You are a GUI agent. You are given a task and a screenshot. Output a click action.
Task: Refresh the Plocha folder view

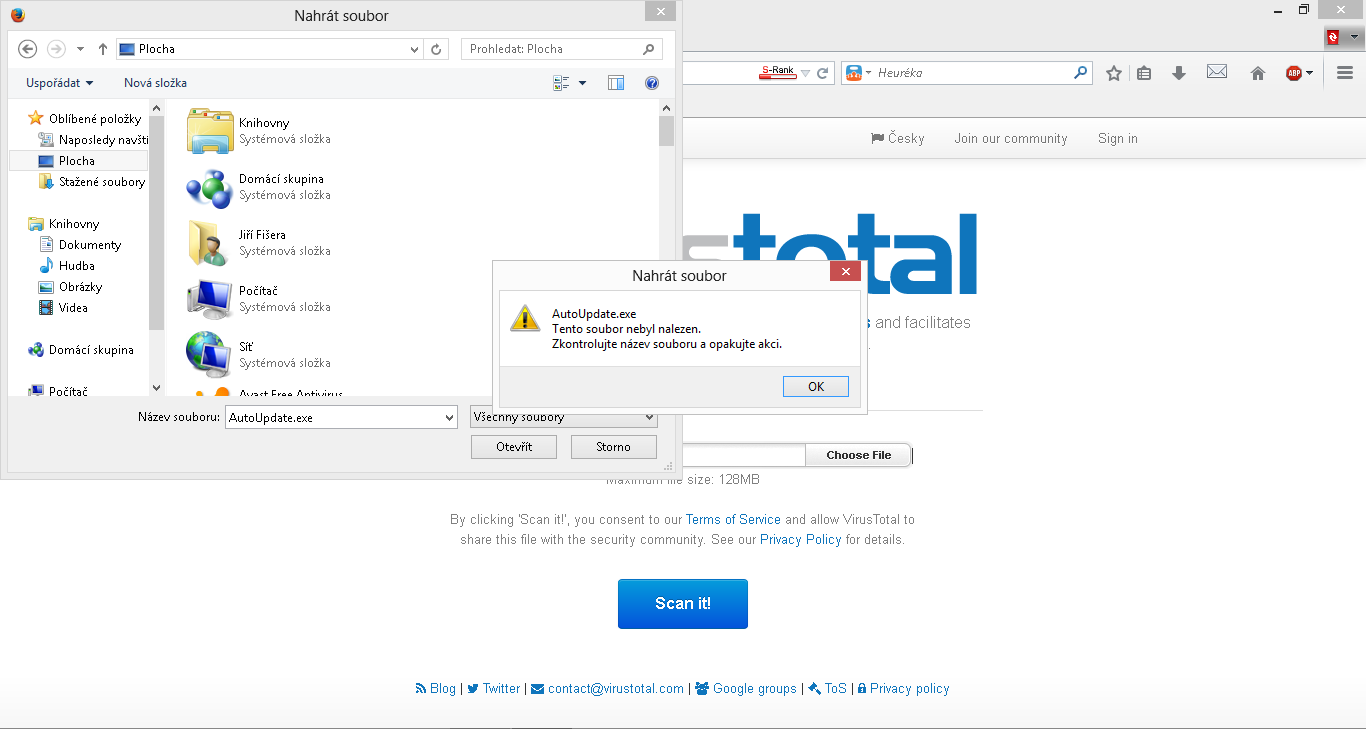click(x=436, y=49)
